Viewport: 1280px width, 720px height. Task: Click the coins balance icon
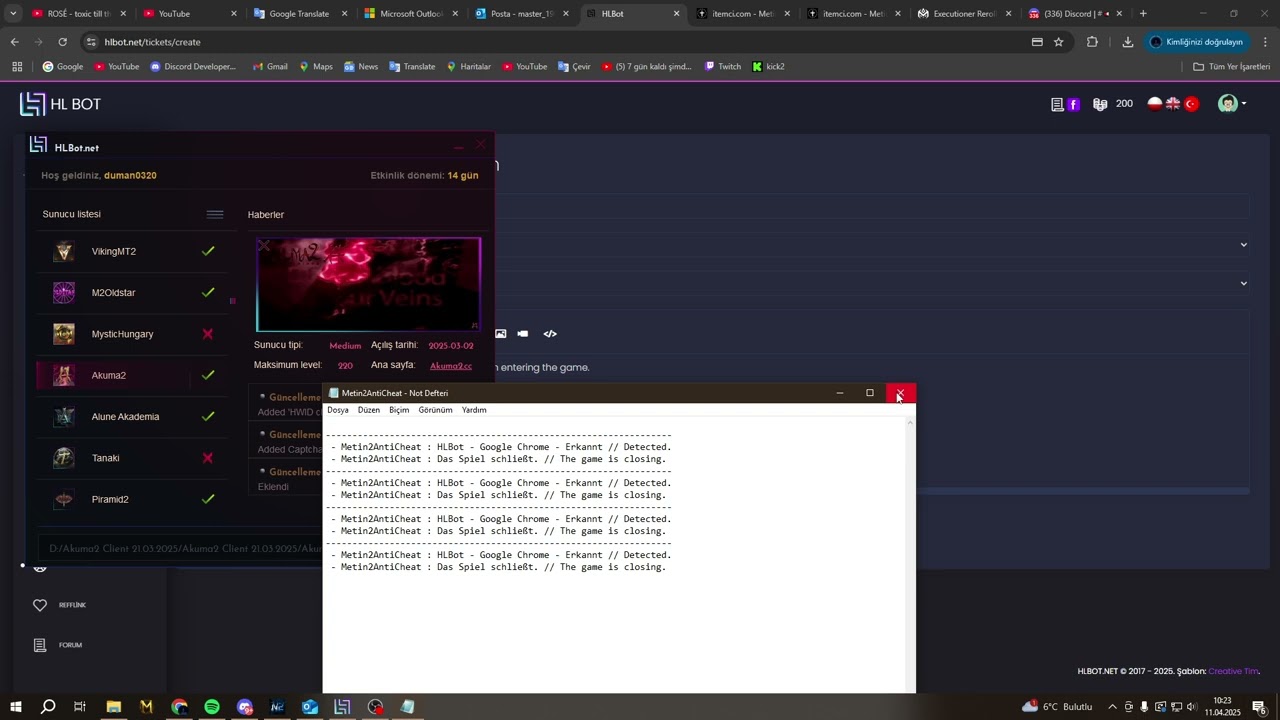[x=1100, y=104]
